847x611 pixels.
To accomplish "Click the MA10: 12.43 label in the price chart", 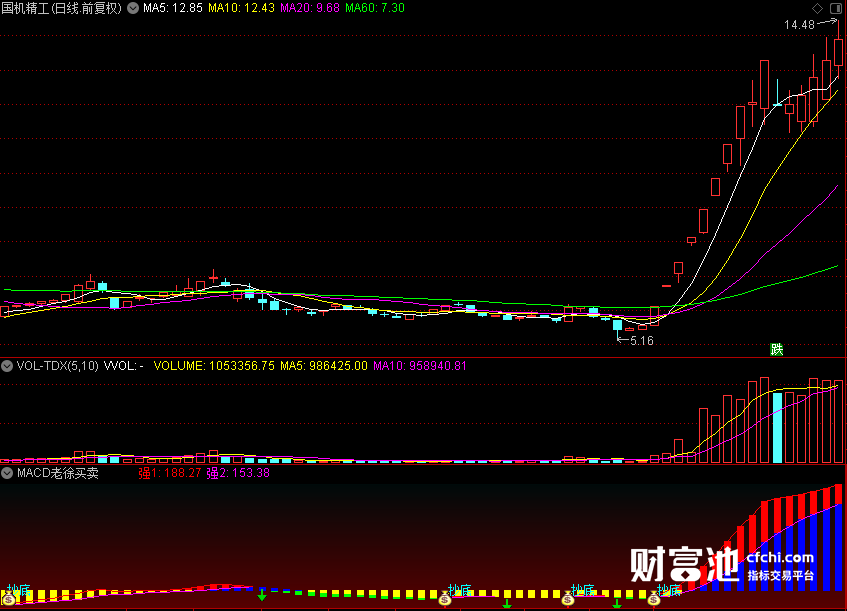I will tap(241, 8).
